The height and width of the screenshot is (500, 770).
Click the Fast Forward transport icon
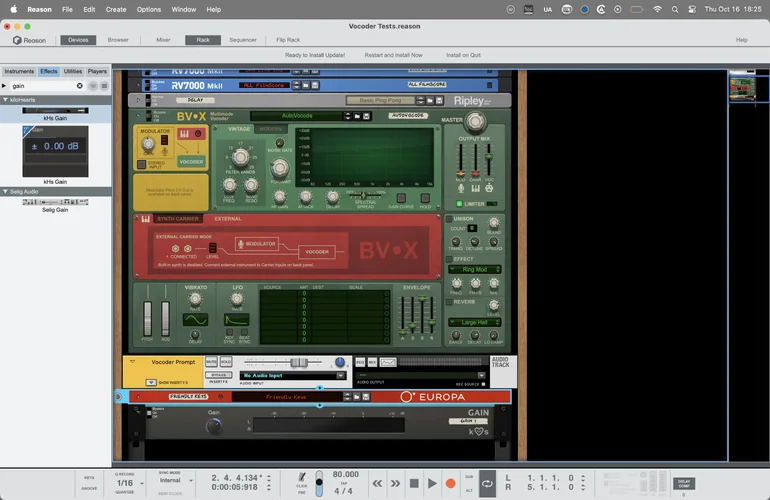pyautogui.click(x=396, y=483)
